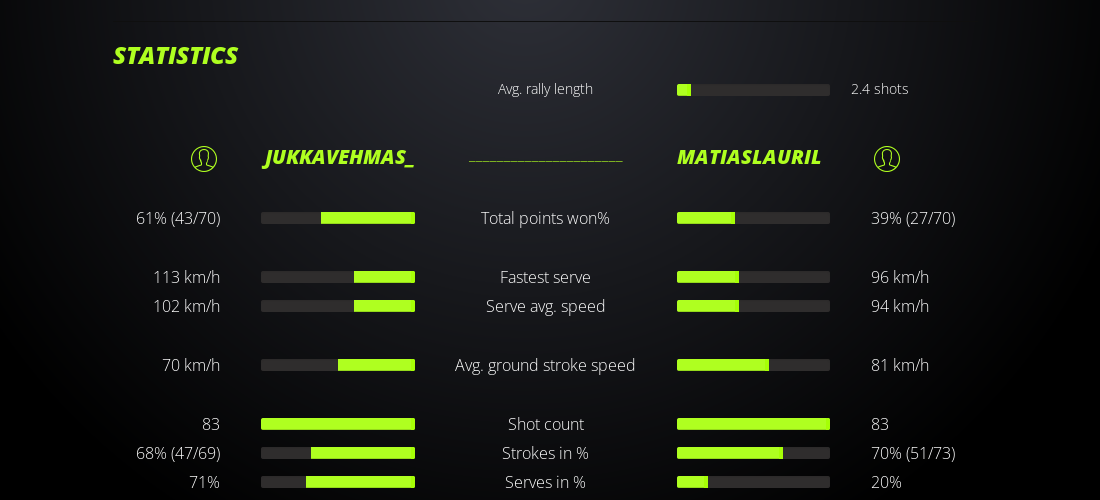Click the MATIASLAURIL player profile icon
This screenshot has width=1100, height=500.
click(887, 159)
